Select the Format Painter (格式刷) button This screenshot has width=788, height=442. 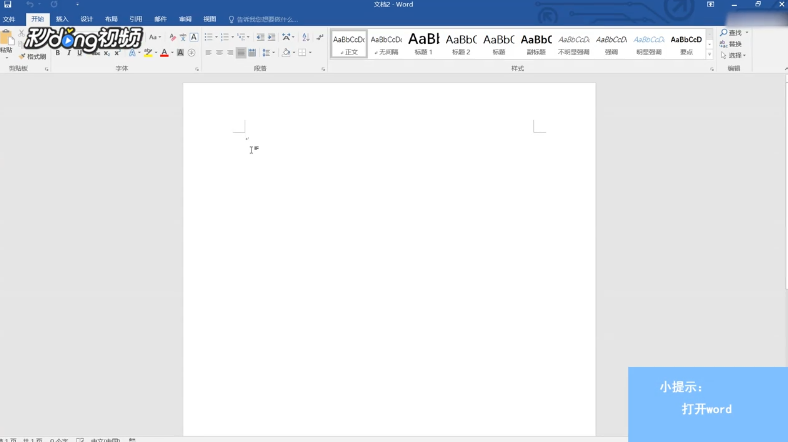[x=33, y=56]
